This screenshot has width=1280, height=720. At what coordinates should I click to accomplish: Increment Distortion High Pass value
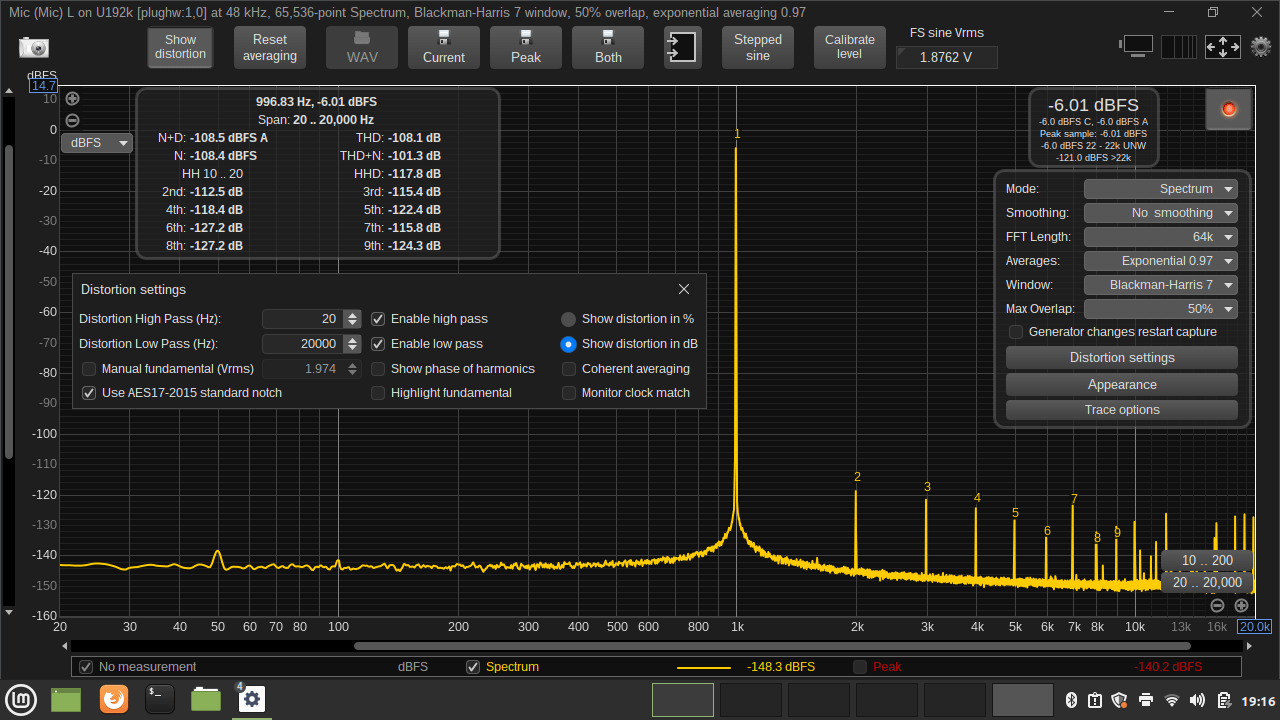coord(352,315)
